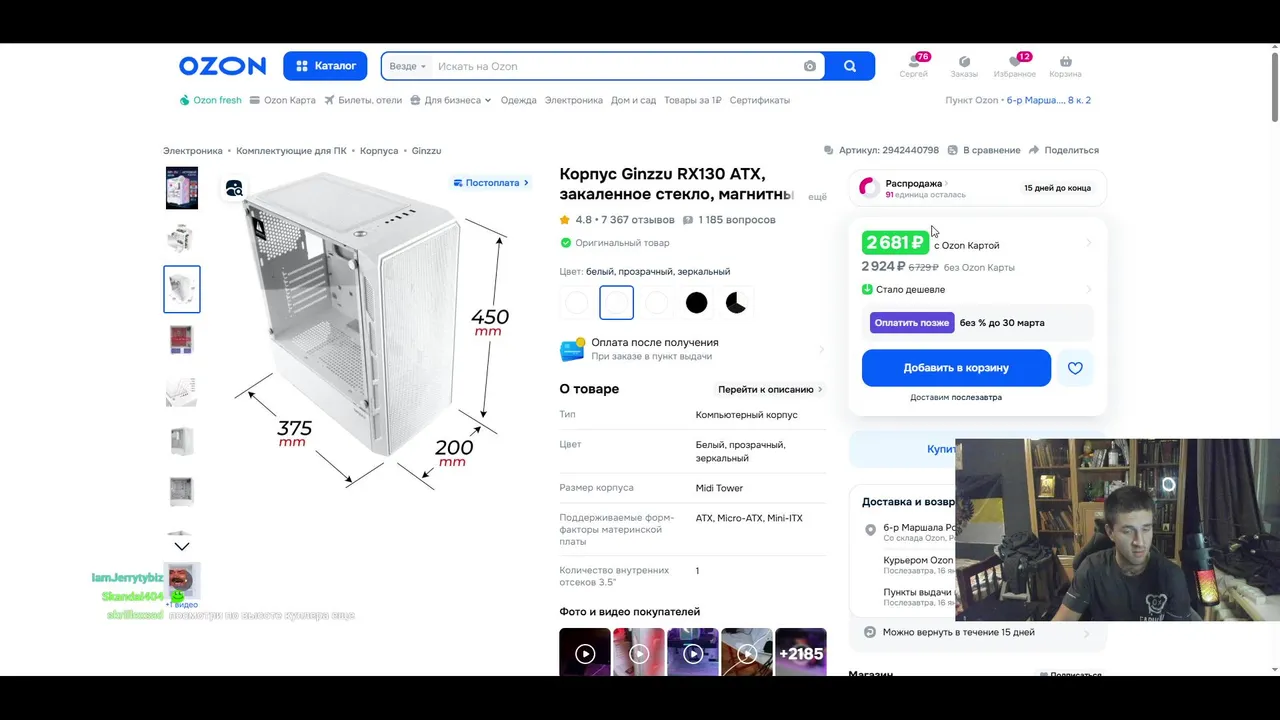Expand the Стало дешевле price info
1280x720 pixels.
(978, 289)
